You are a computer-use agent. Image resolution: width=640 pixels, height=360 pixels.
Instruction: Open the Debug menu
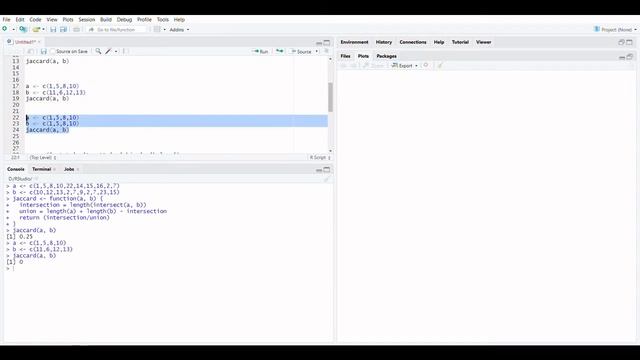124,19
